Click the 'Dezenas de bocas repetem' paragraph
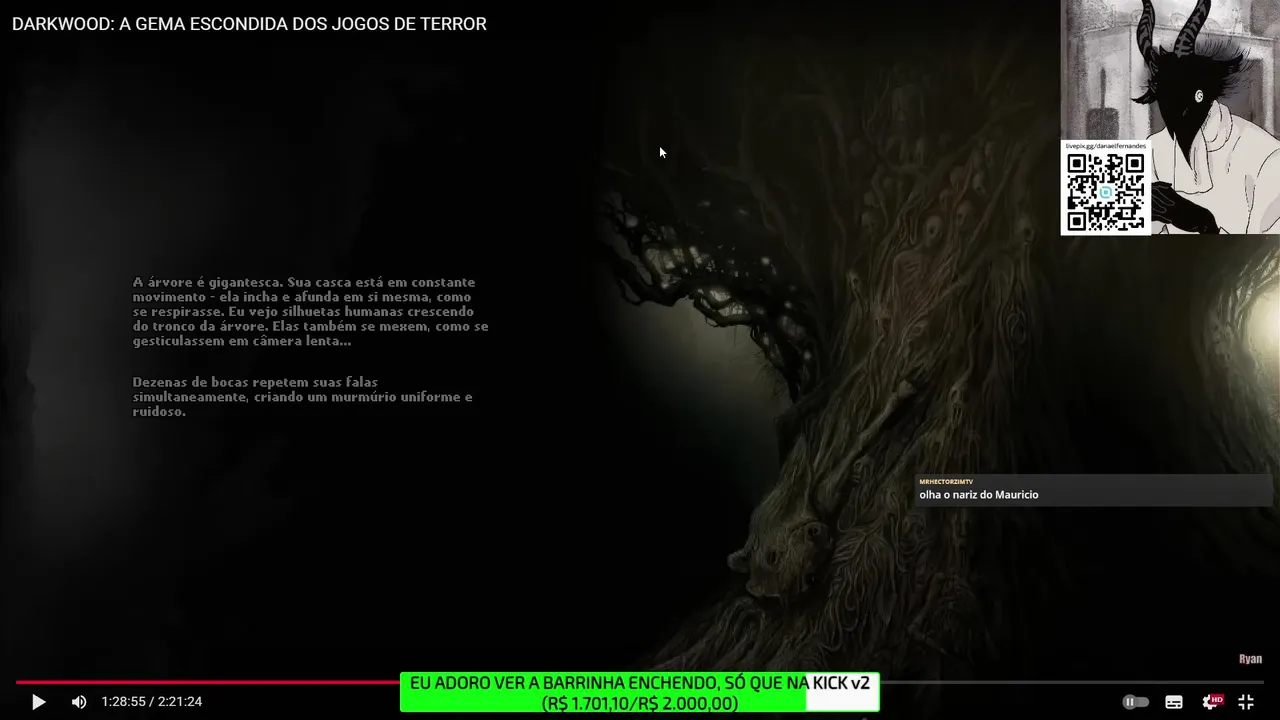The image size is (1280, 720). [303, 396]
